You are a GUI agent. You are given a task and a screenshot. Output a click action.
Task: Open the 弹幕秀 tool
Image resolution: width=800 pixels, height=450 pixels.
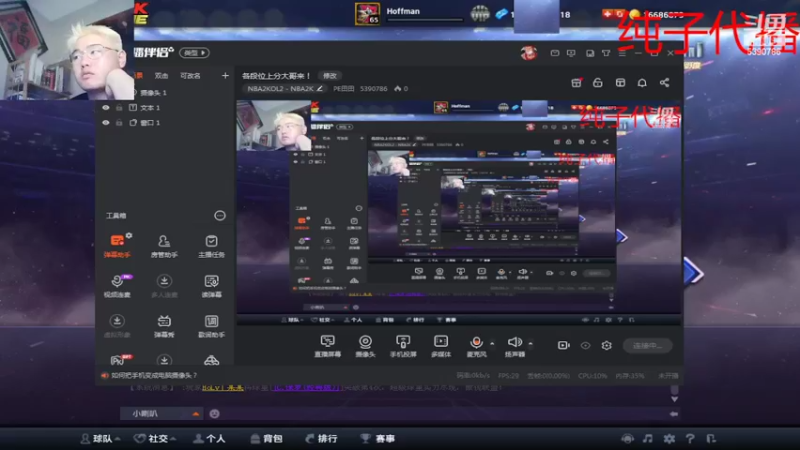pos(164,326)
